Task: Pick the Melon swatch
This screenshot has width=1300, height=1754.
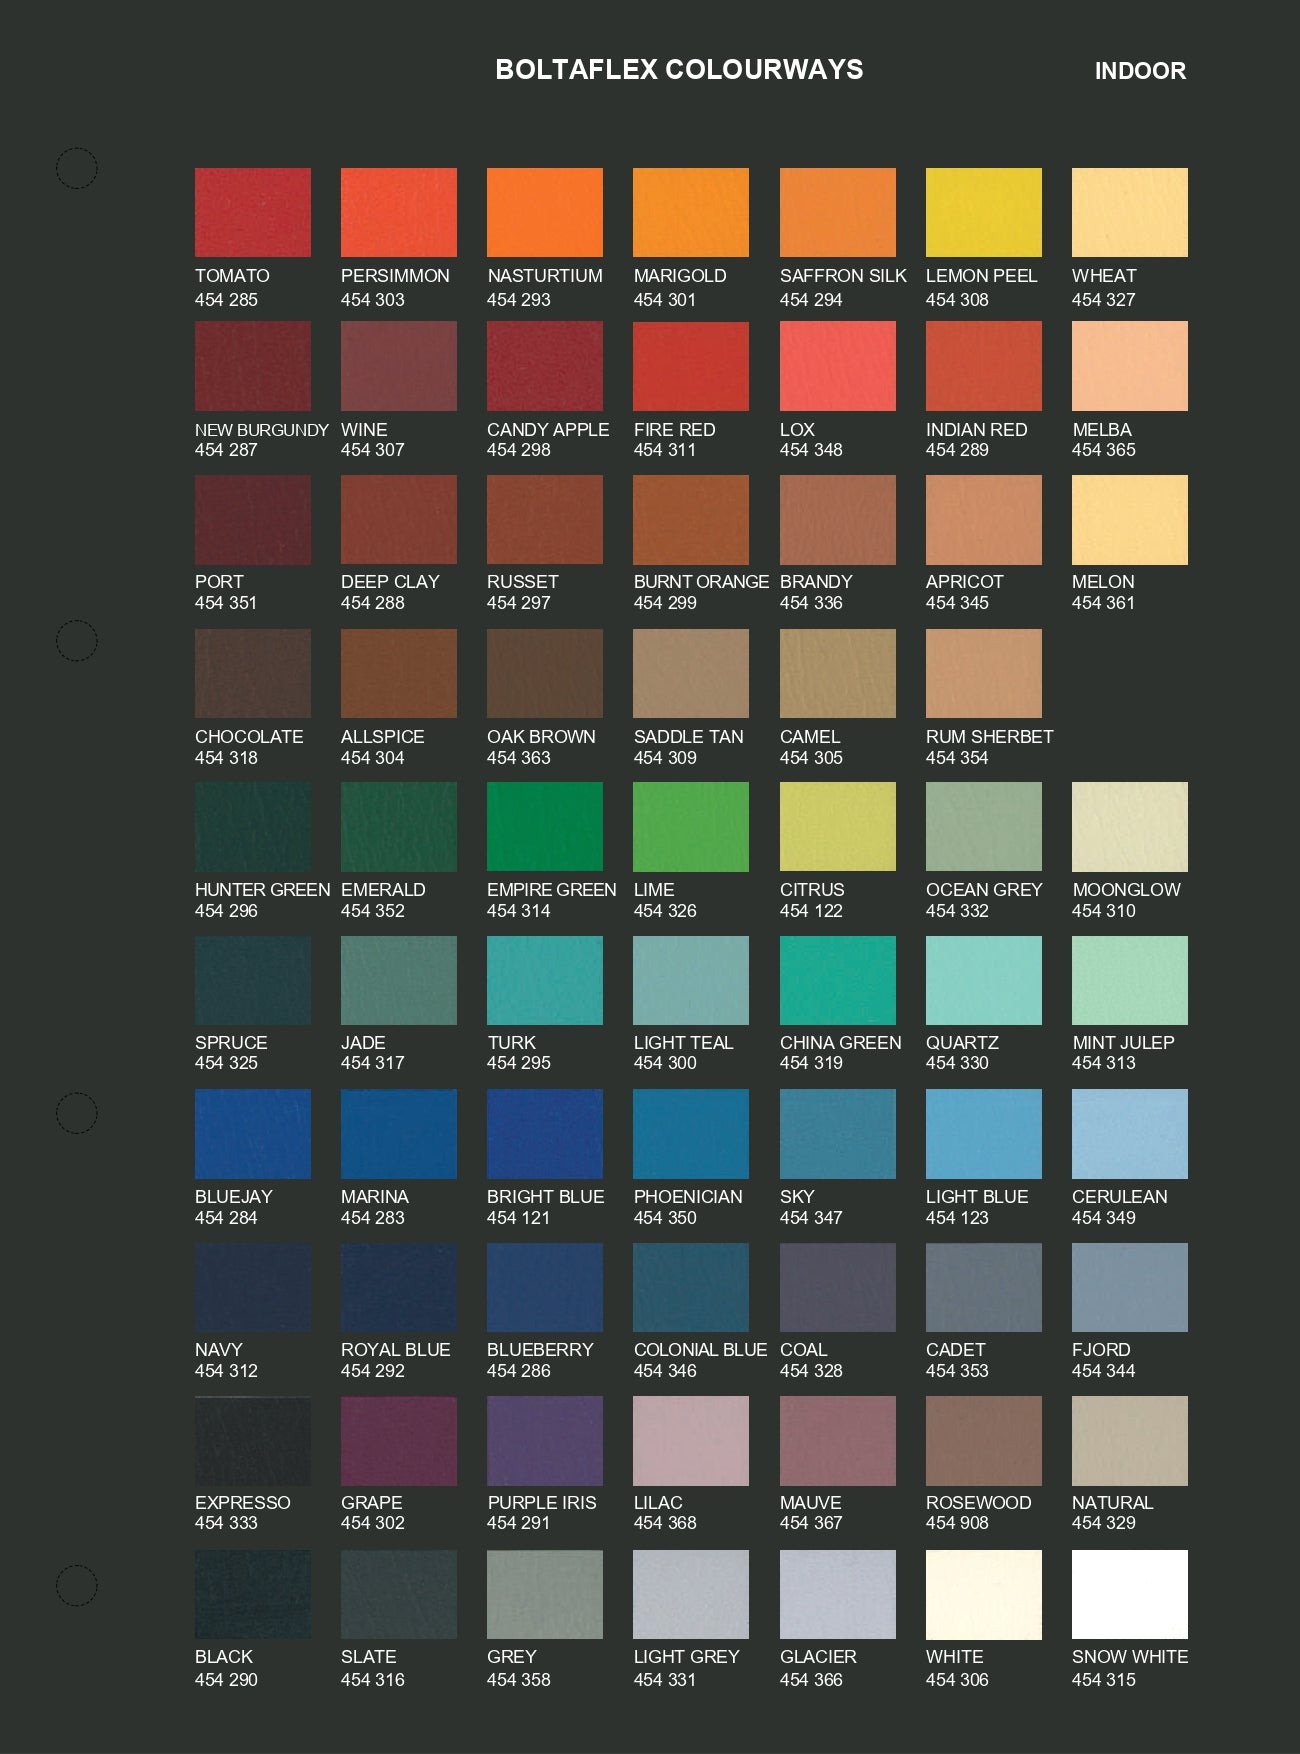Action: click(1130, 520)
